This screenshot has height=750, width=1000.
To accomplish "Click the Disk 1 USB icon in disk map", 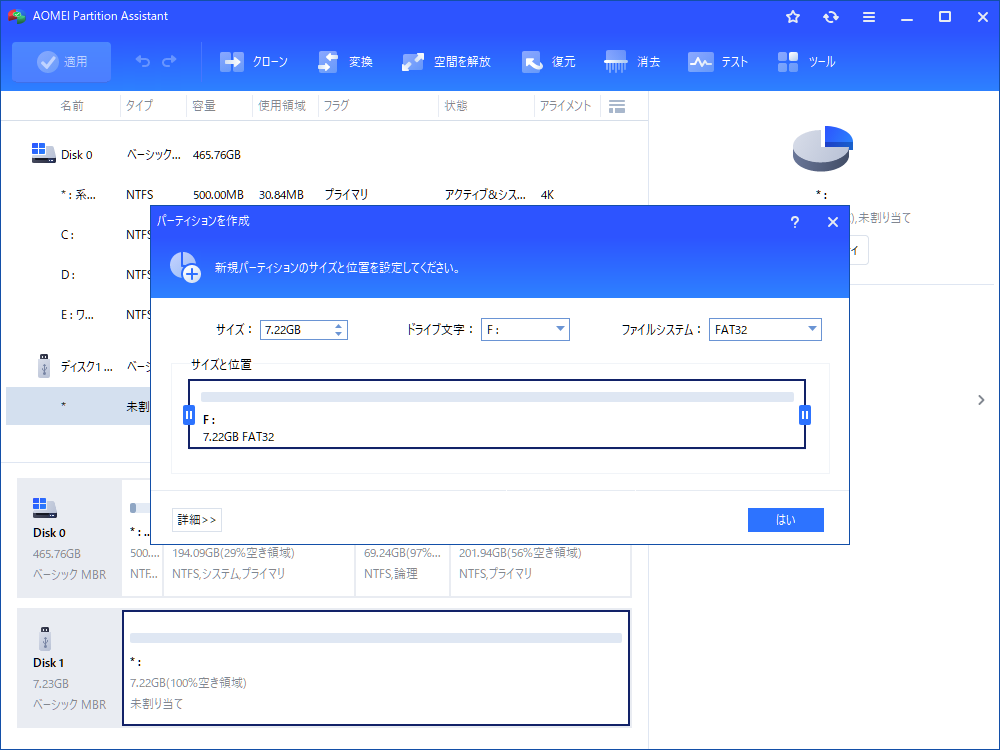I will point(45,638).
